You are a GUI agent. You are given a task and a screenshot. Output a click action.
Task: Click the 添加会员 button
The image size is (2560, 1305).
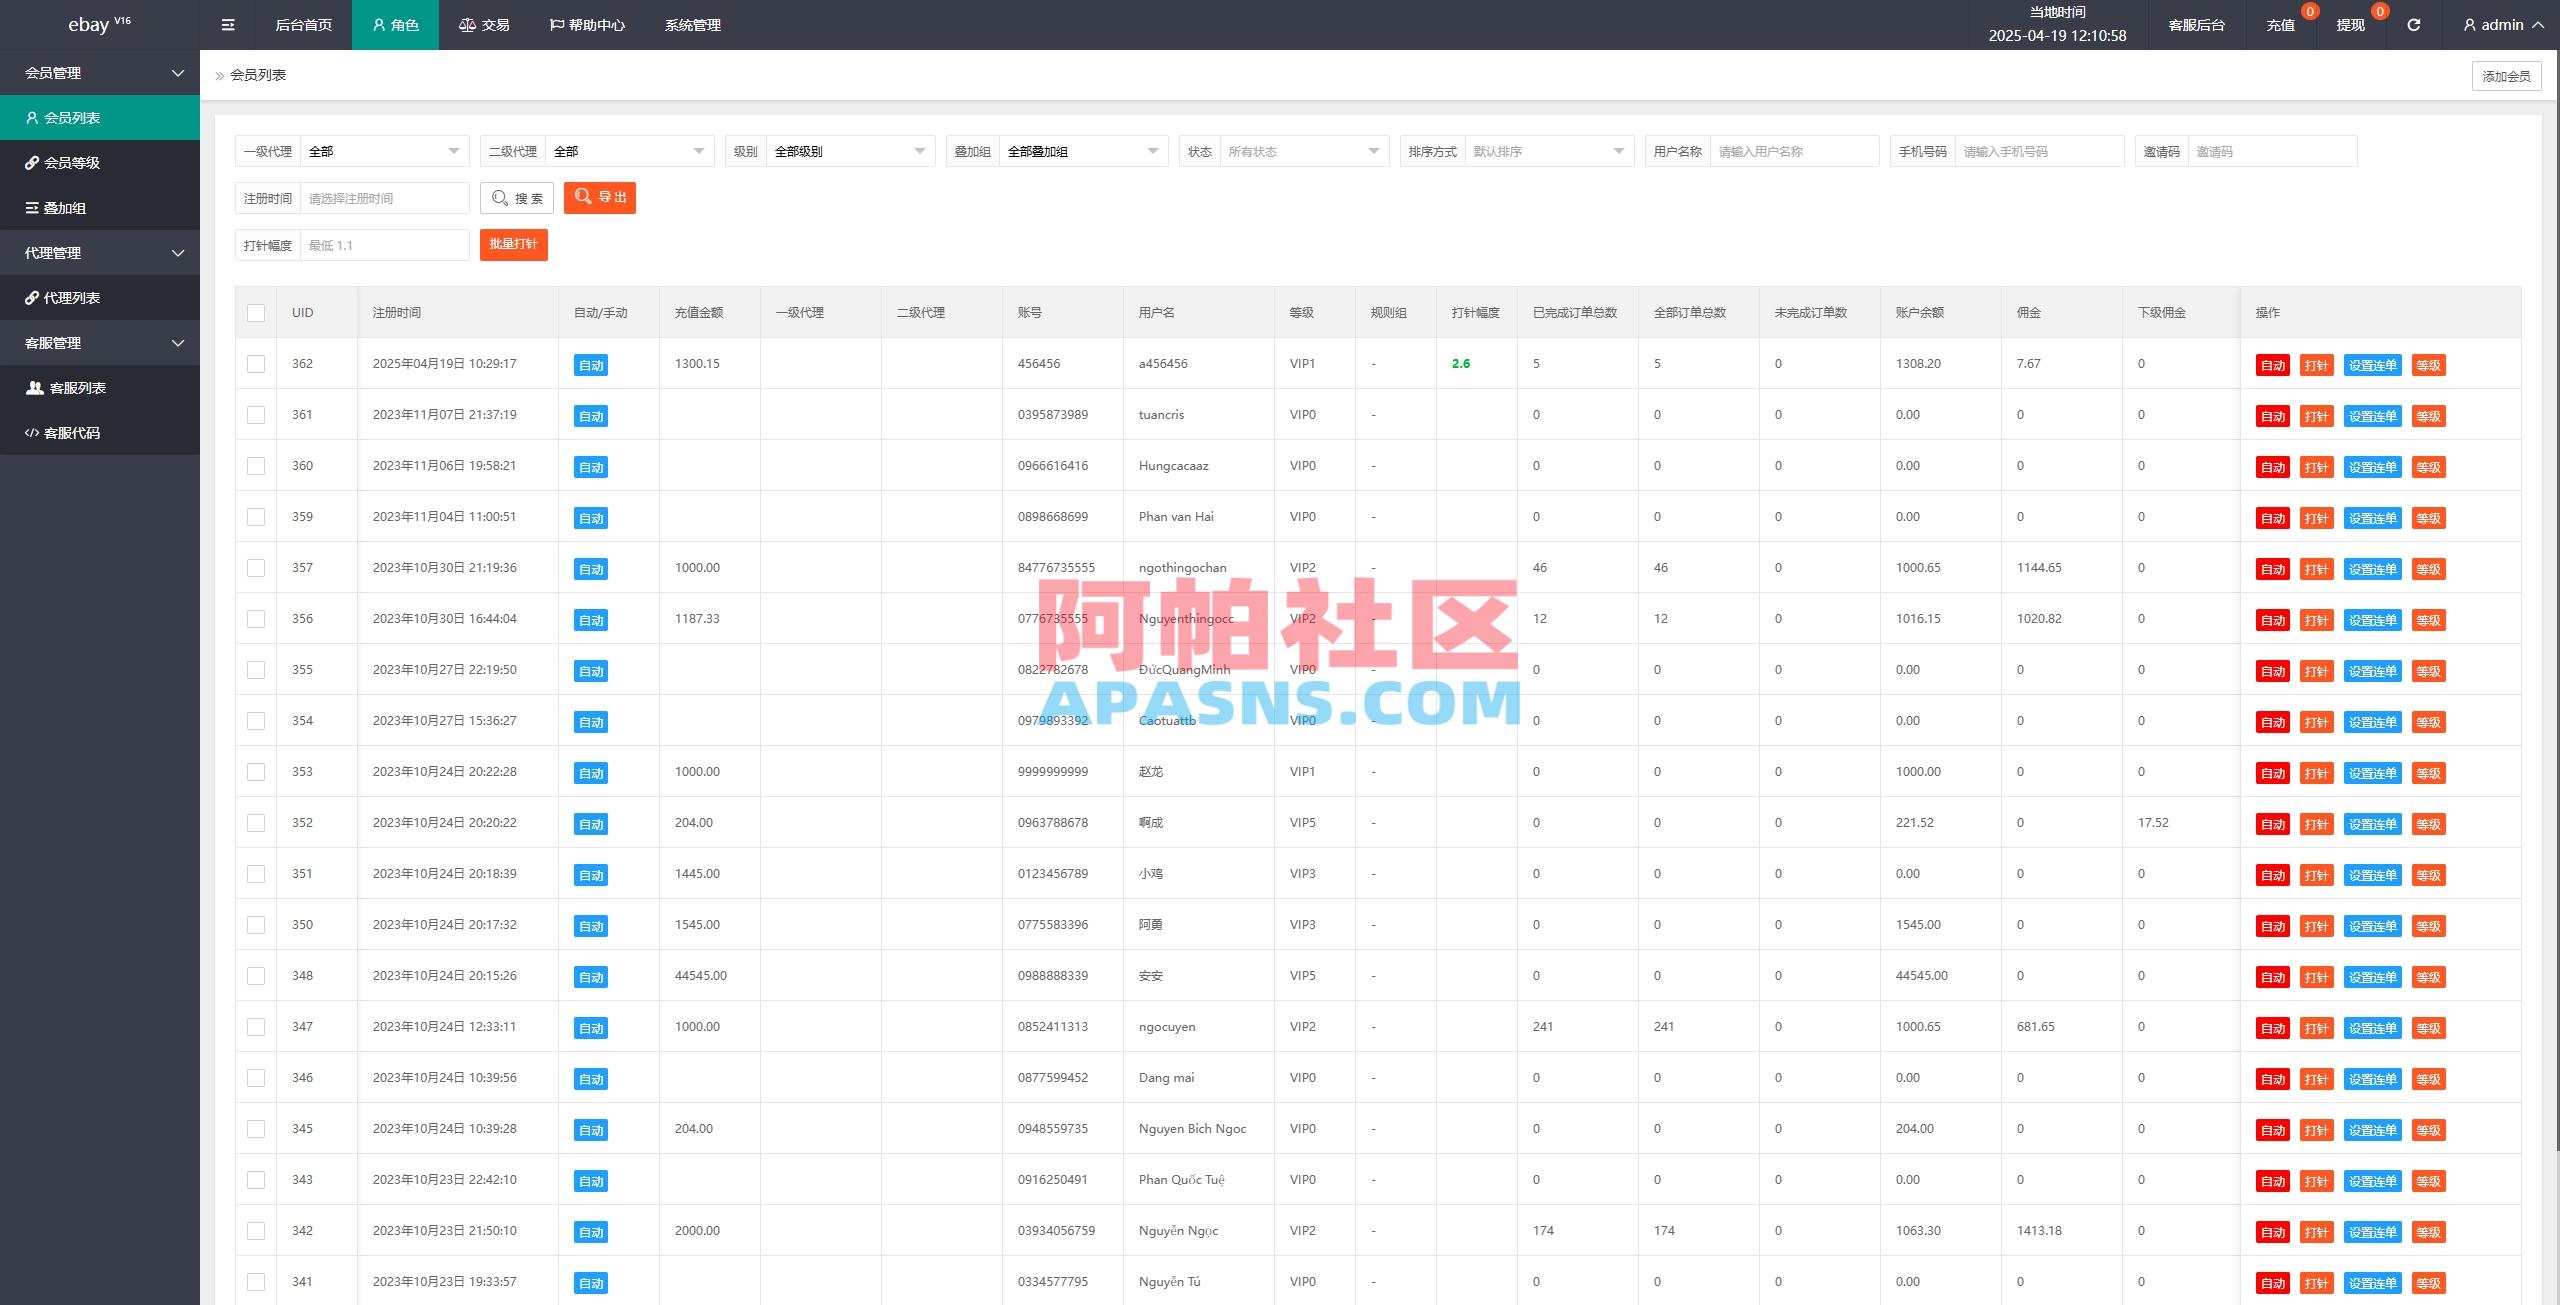tap(2506, 75)
